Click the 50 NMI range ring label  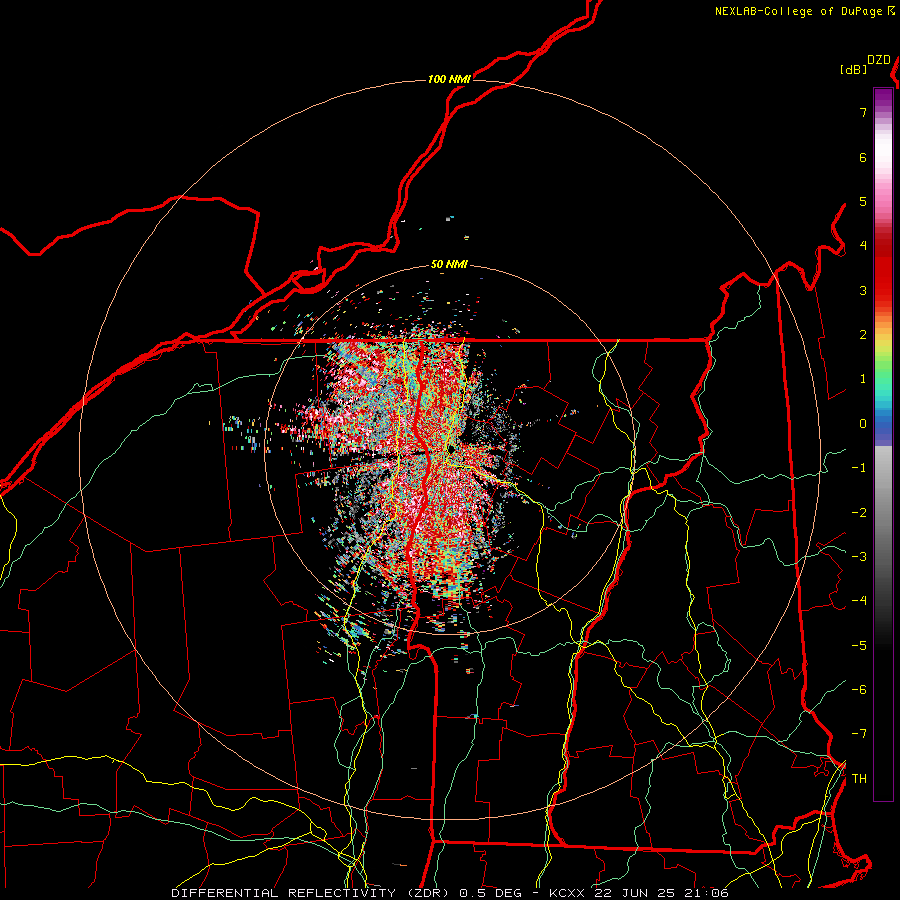[449, 265]
